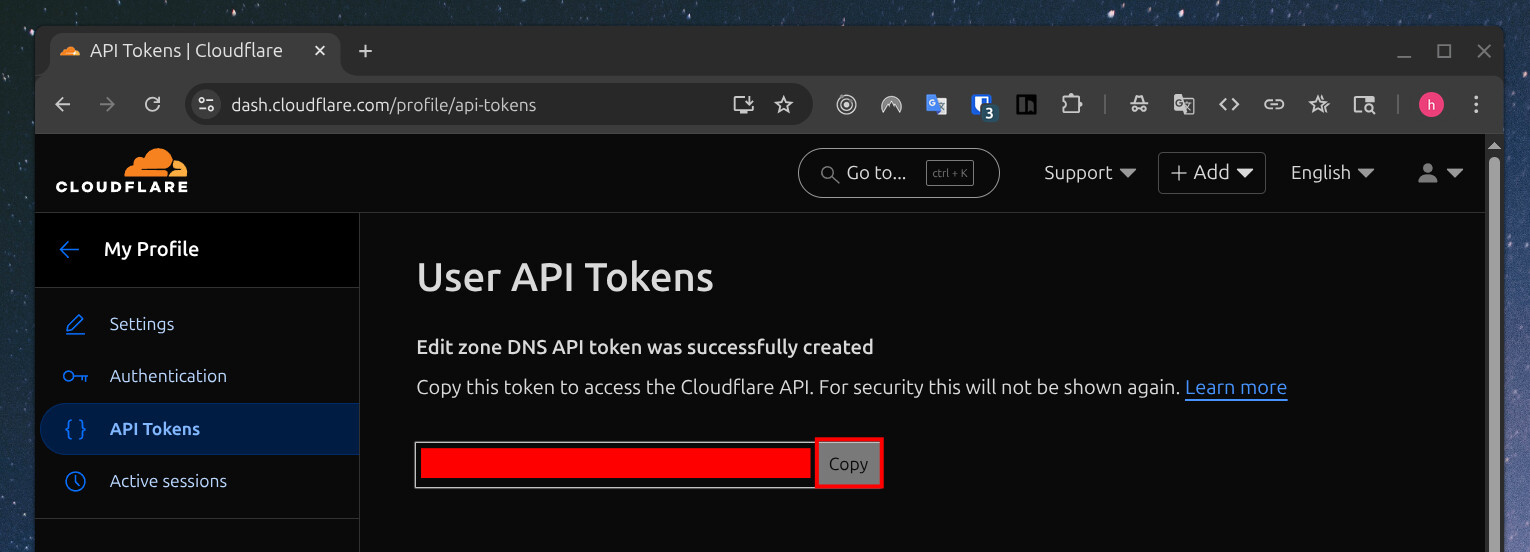1530x552 pixels.
Task: Click the black bookmark-panel extension icon
Action: pos(1026,104)
